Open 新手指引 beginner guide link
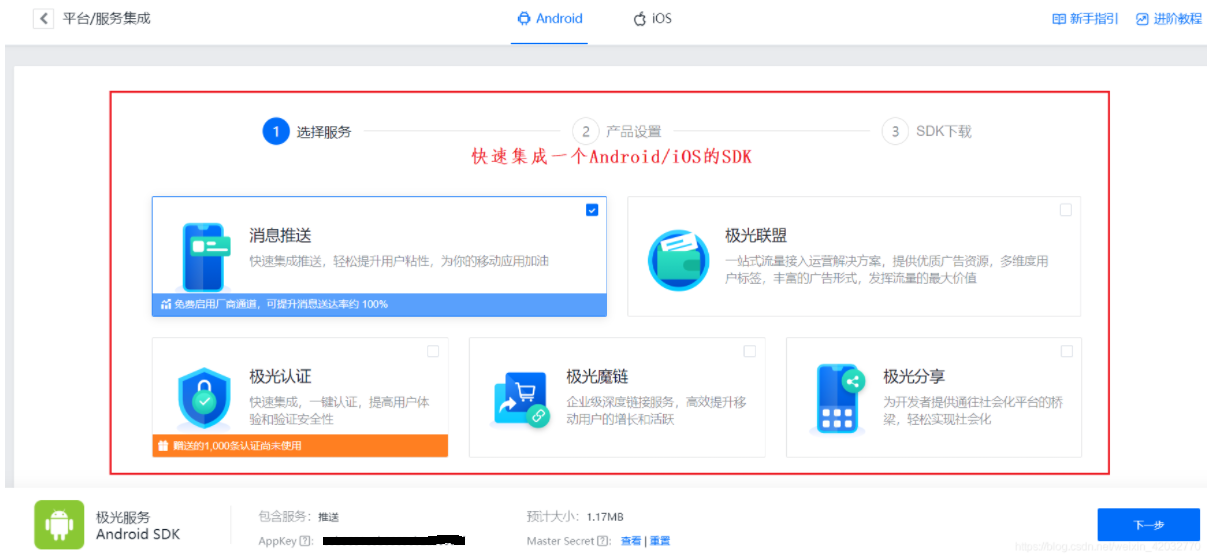This screenshot has height=557, width=1210. click(1085, 19)
